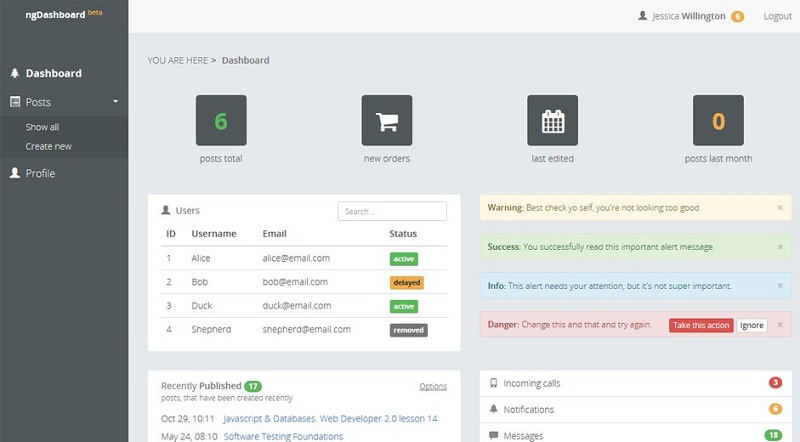Open the Javascript & Databases lesson 14 post
The image size is (800, 442).
(x=330, y=419)
